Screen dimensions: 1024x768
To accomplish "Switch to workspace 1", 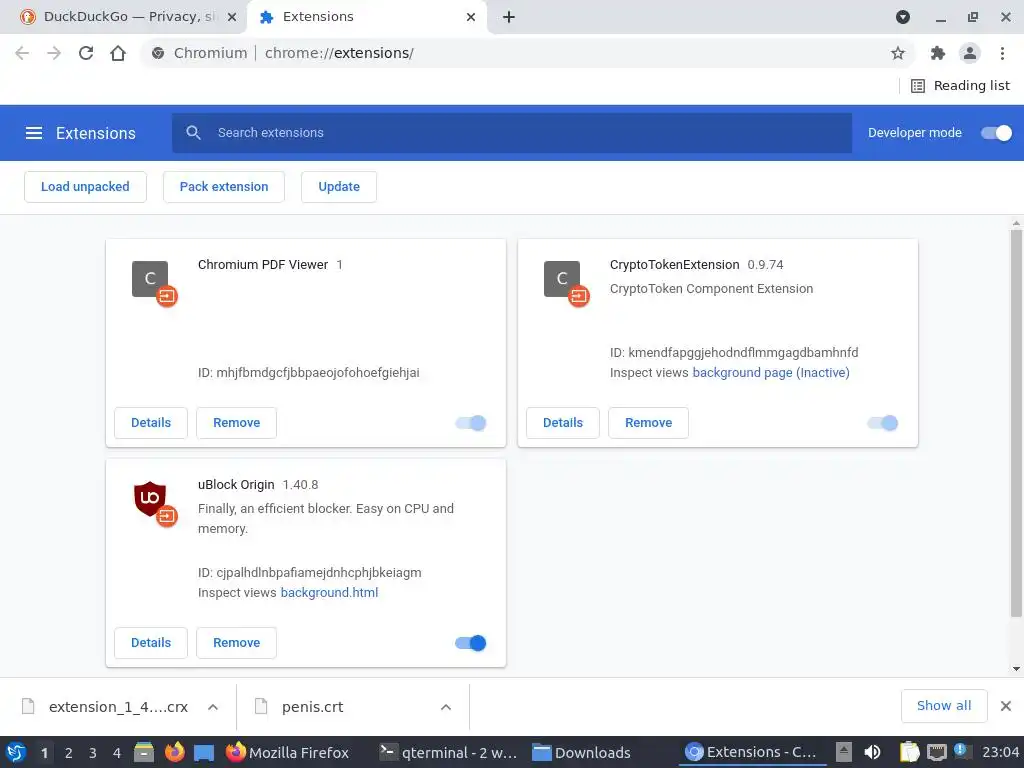I will pyautogui.click(x=44, y=753).
